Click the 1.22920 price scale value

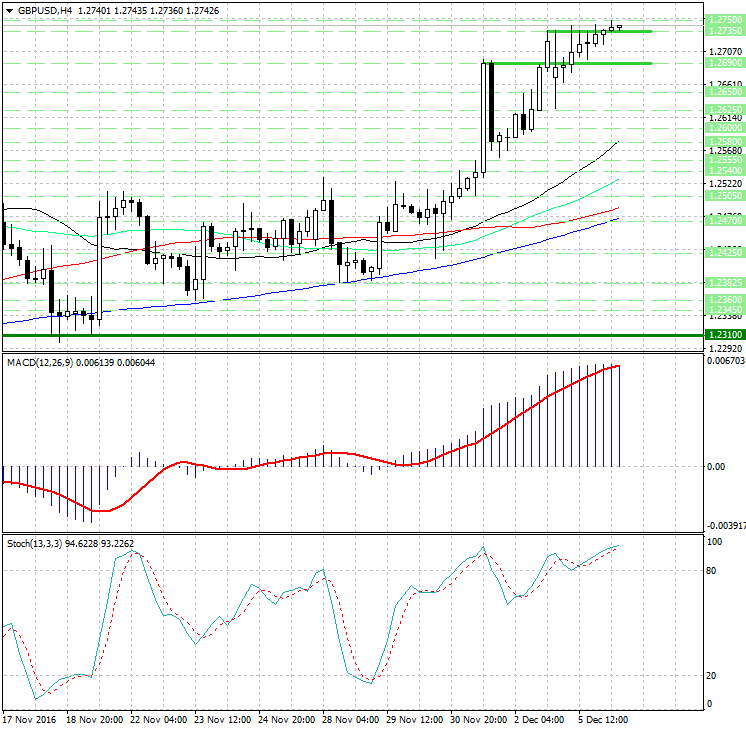(725, 348)
